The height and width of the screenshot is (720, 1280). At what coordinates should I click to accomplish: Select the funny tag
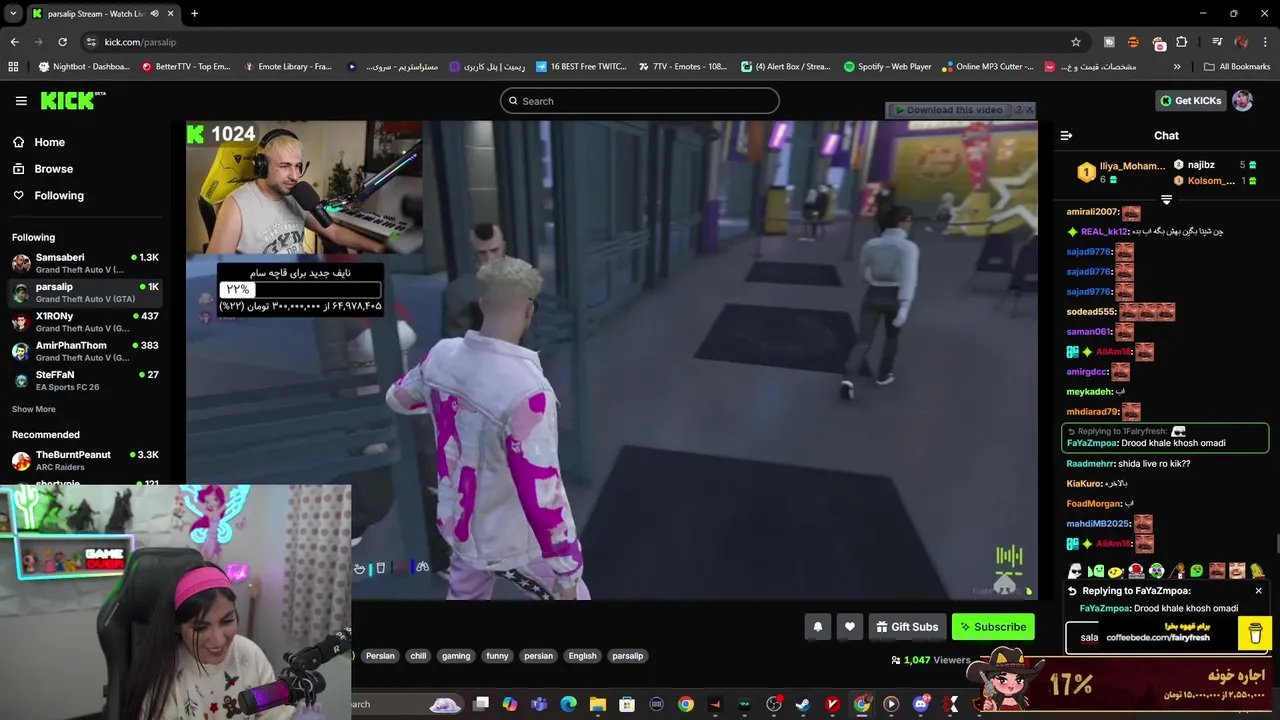click(497, 656)
